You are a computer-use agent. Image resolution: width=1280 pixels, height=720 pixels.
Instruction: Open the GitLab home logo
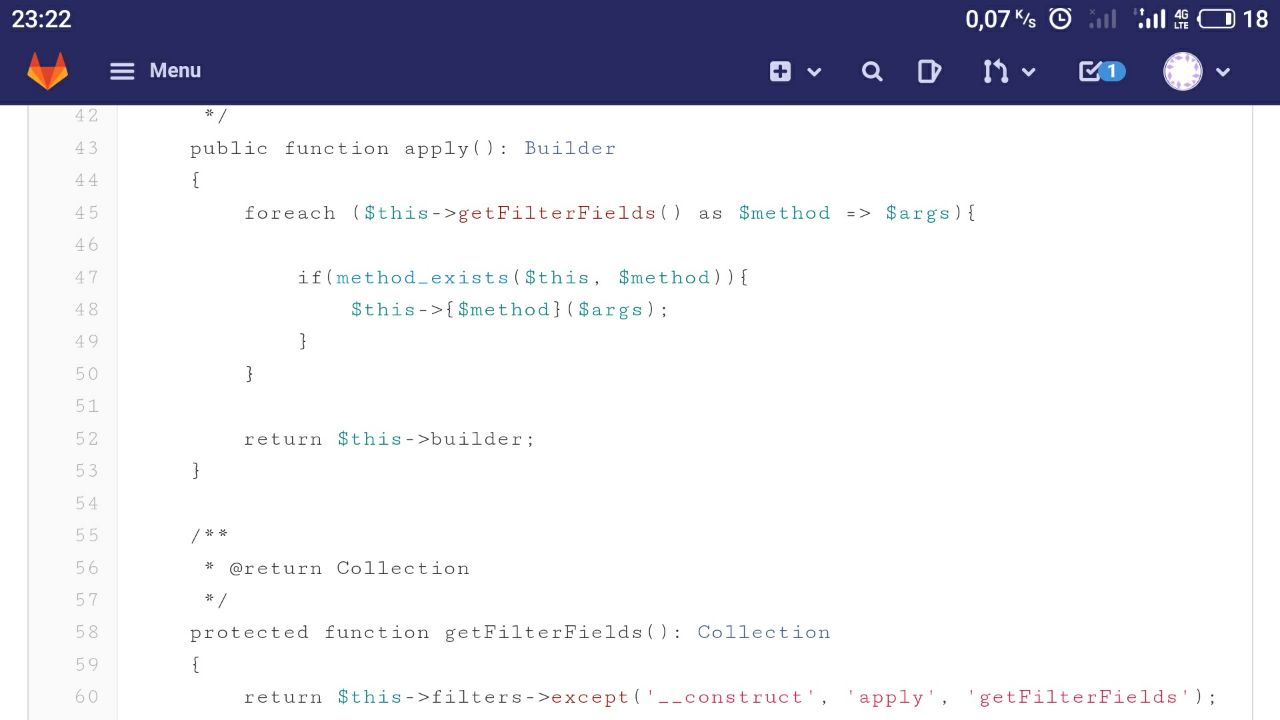(x=47, y=71)
